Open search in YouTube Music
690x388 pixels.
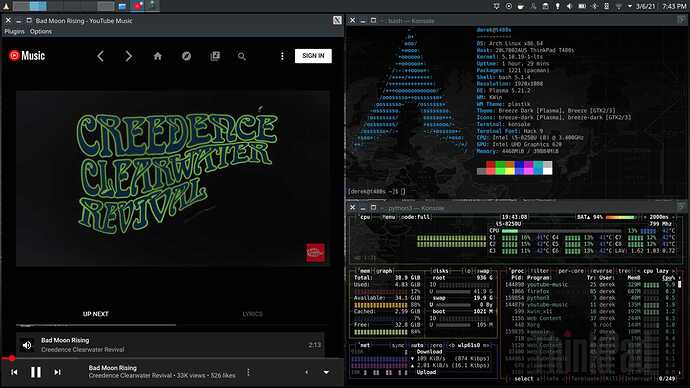(x=242, y=56)
